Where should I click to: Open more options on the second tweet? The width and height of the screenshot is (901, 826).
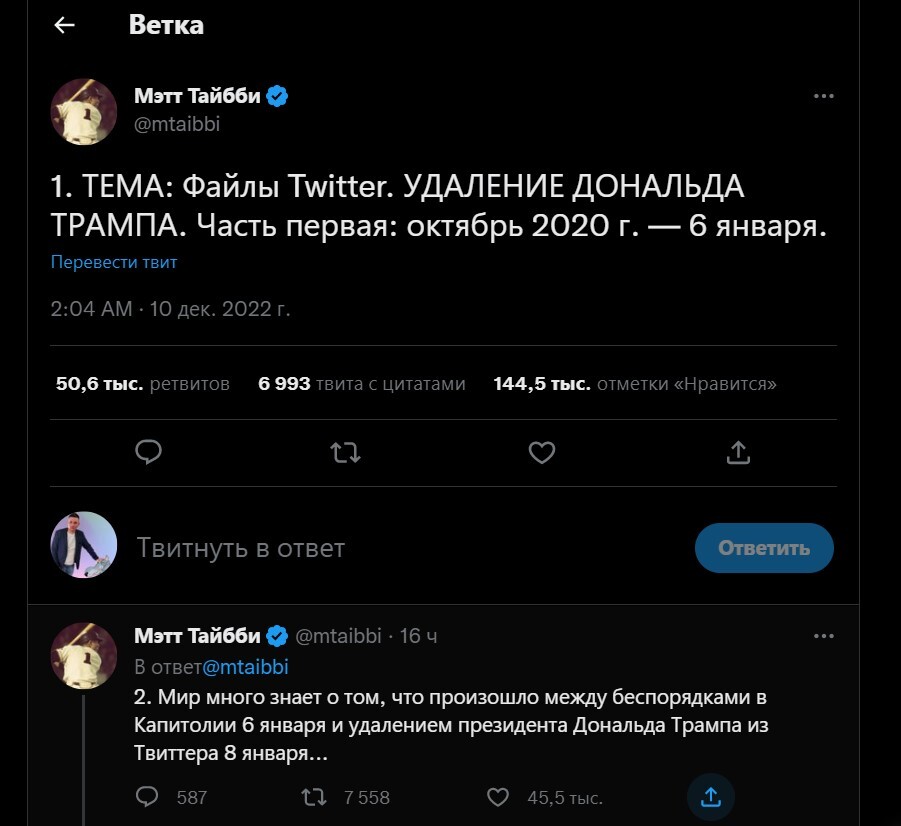click(823, 636)
